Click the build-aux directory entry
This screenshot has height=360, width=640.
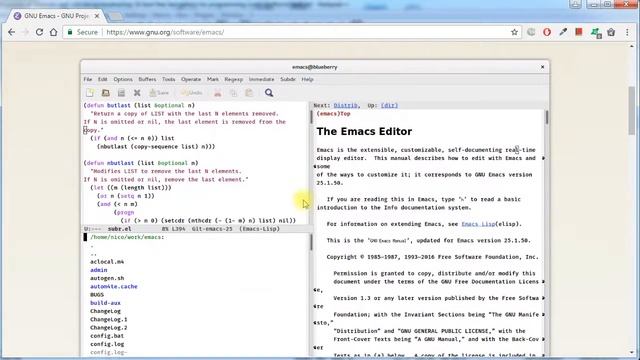click(105, 303)
